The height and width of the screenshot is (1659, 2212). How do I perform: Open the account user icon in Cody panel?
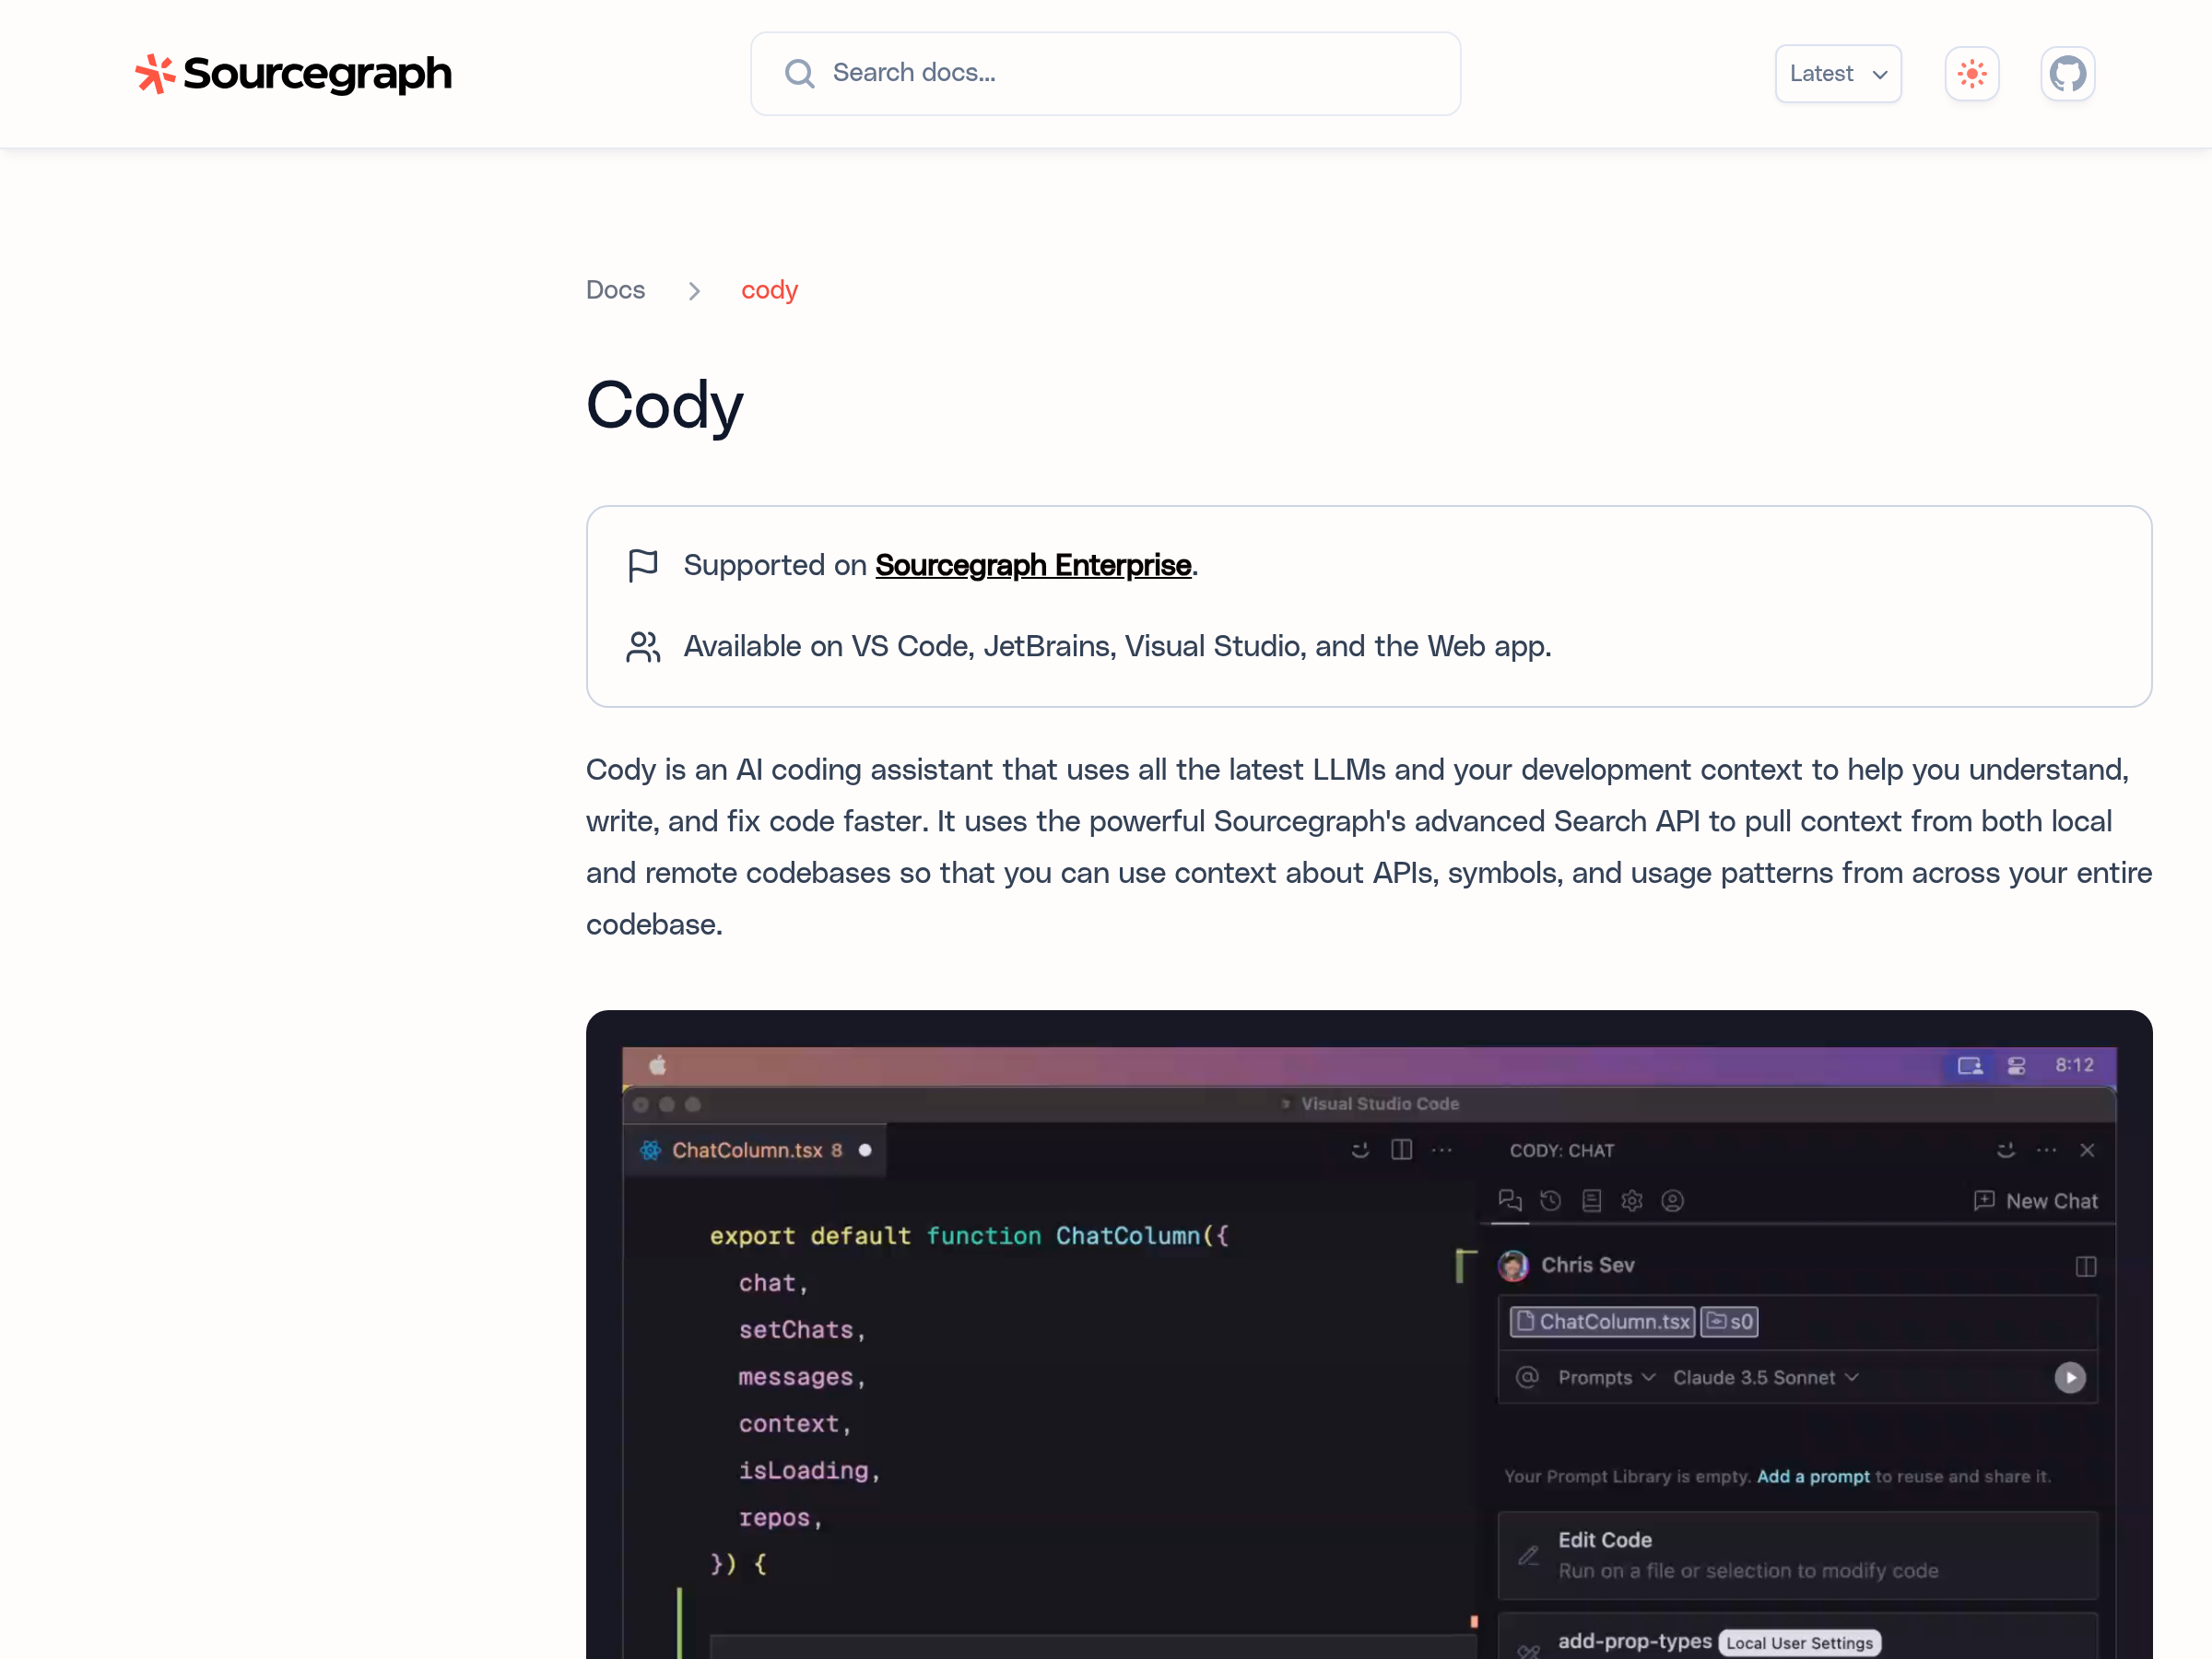[1672, 1200]
